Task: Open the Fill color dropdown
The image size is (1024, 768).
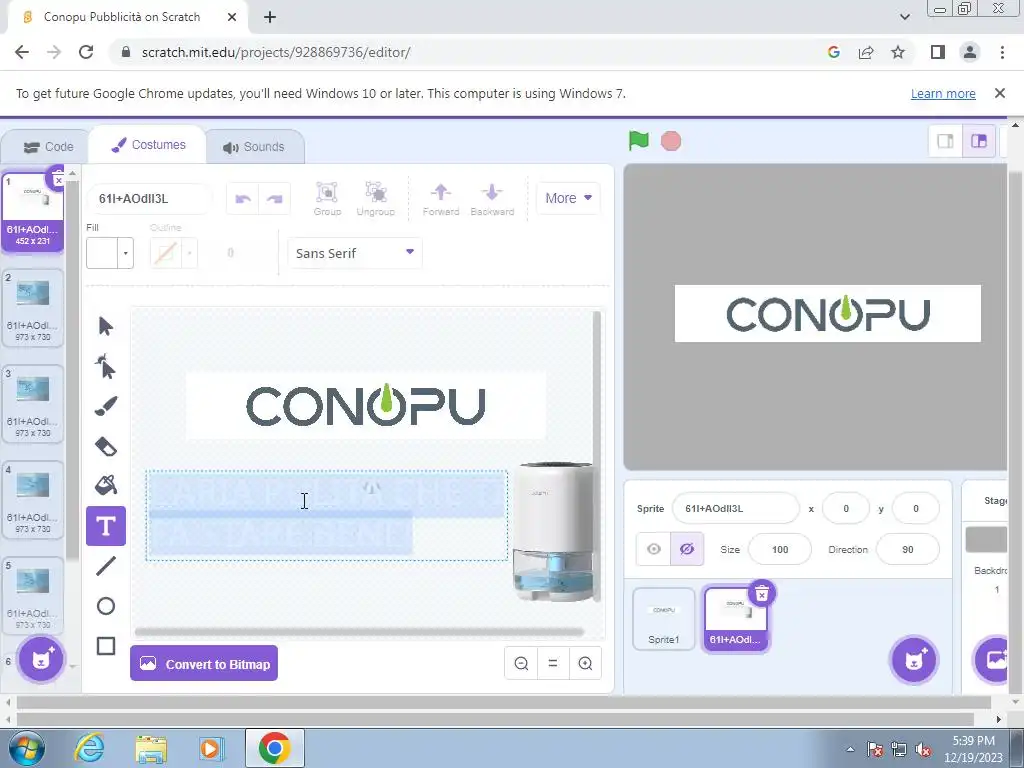Action: point(125,253)
